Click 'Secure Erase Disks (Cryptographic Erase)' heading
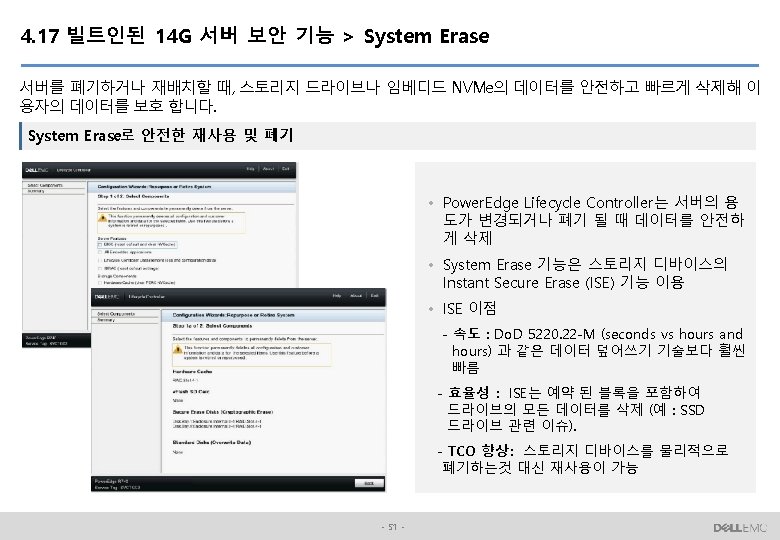This screenshot has width=780, height=540. pos(222,412)
